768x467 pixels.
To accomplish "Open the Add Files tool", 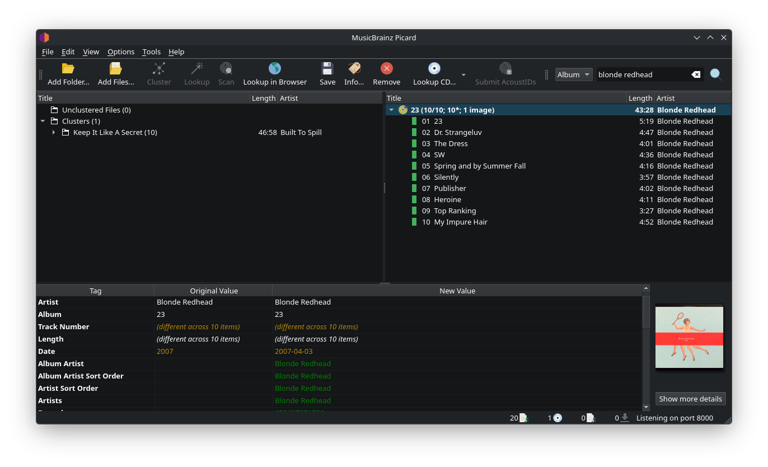I will (116, 74).
